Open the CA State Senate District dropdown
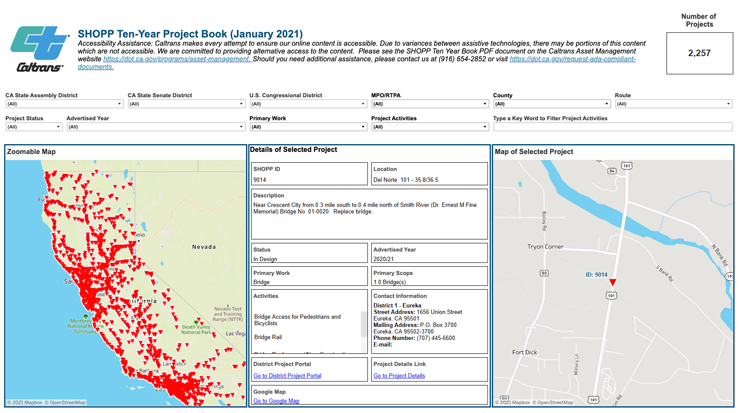740x413 pixels. pyautogui.click(x=186, y=104)
